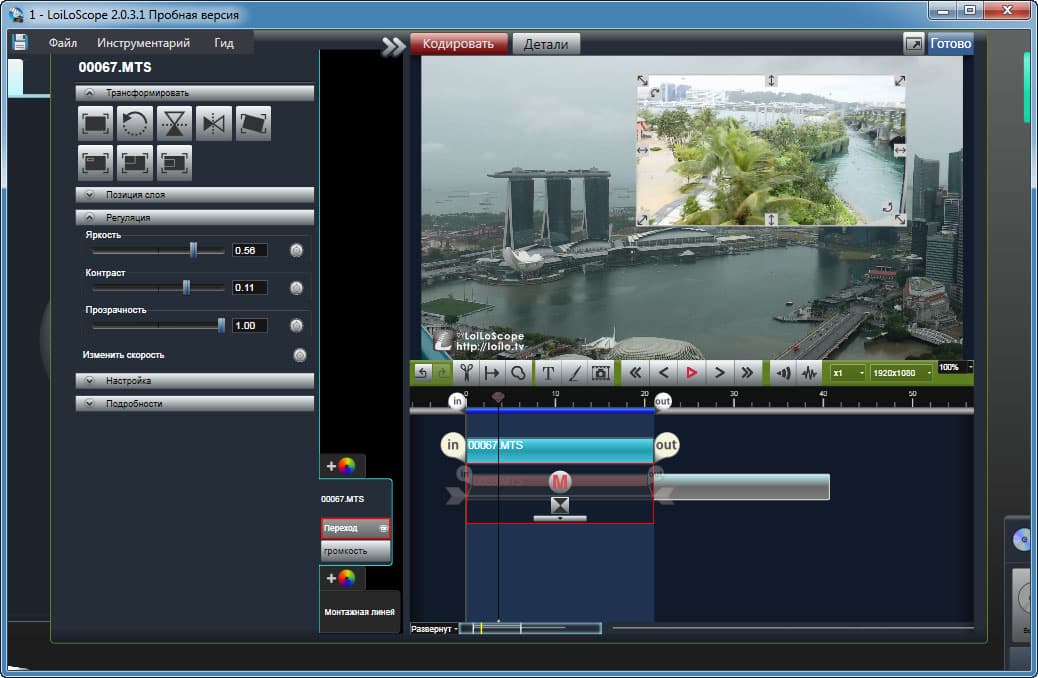Select the scissors cut tool
This screenshot has height=678, width=1038.
point(465,372)
